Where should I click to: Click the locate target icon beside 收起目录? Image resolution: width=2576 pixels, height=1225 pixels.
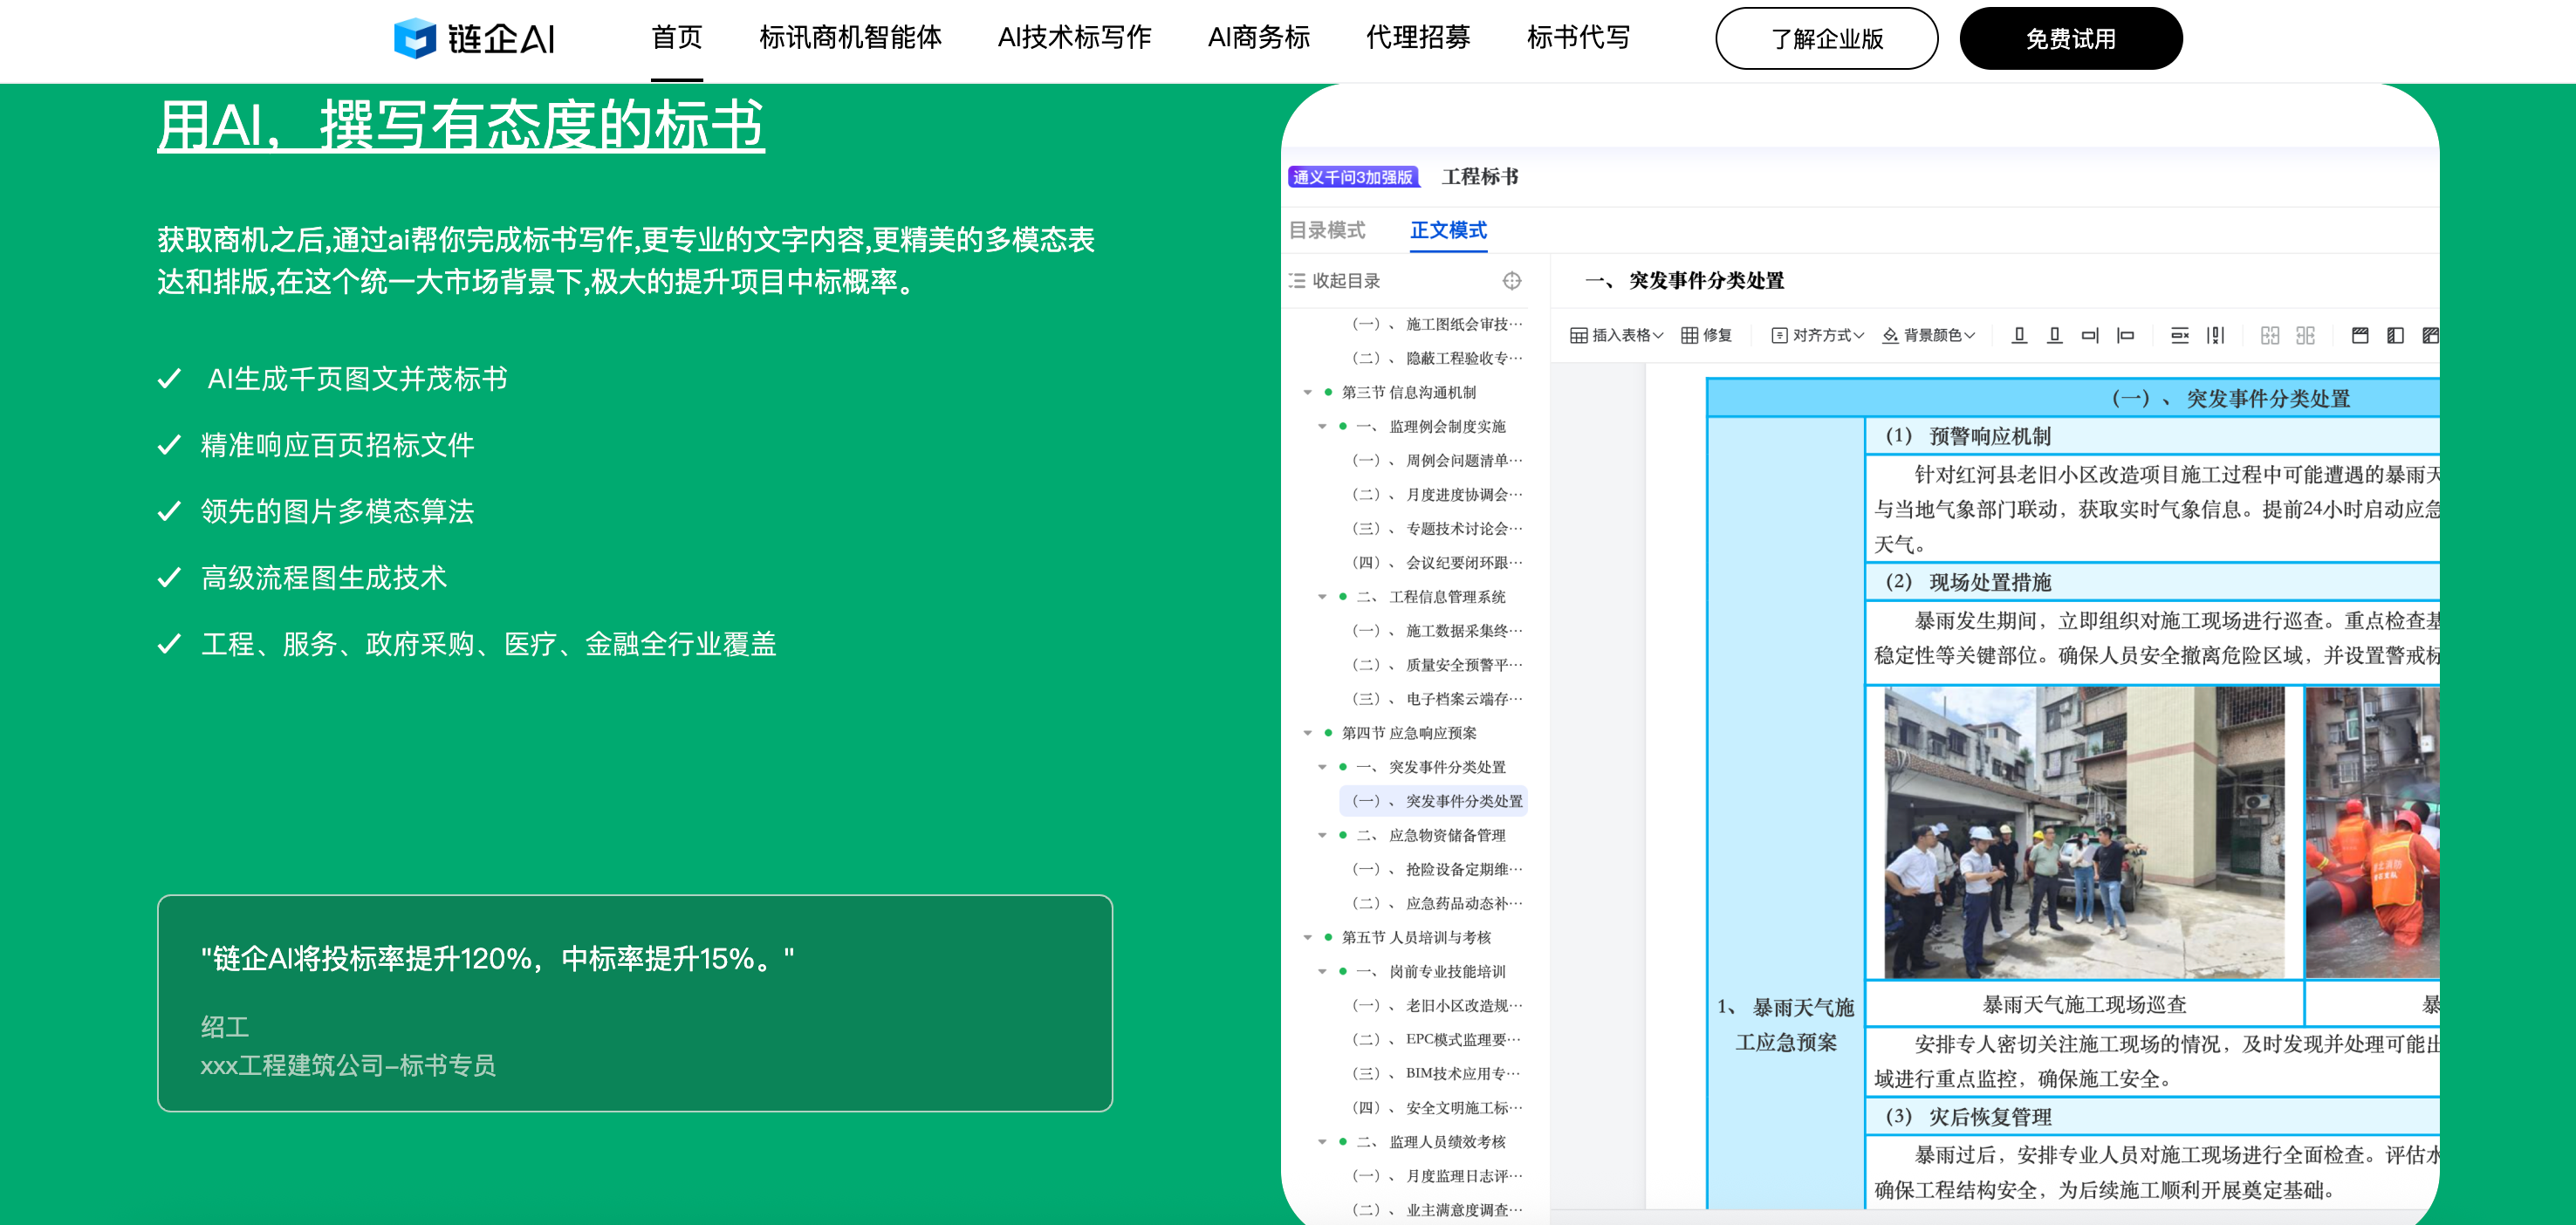click(x=1512, y=281)
